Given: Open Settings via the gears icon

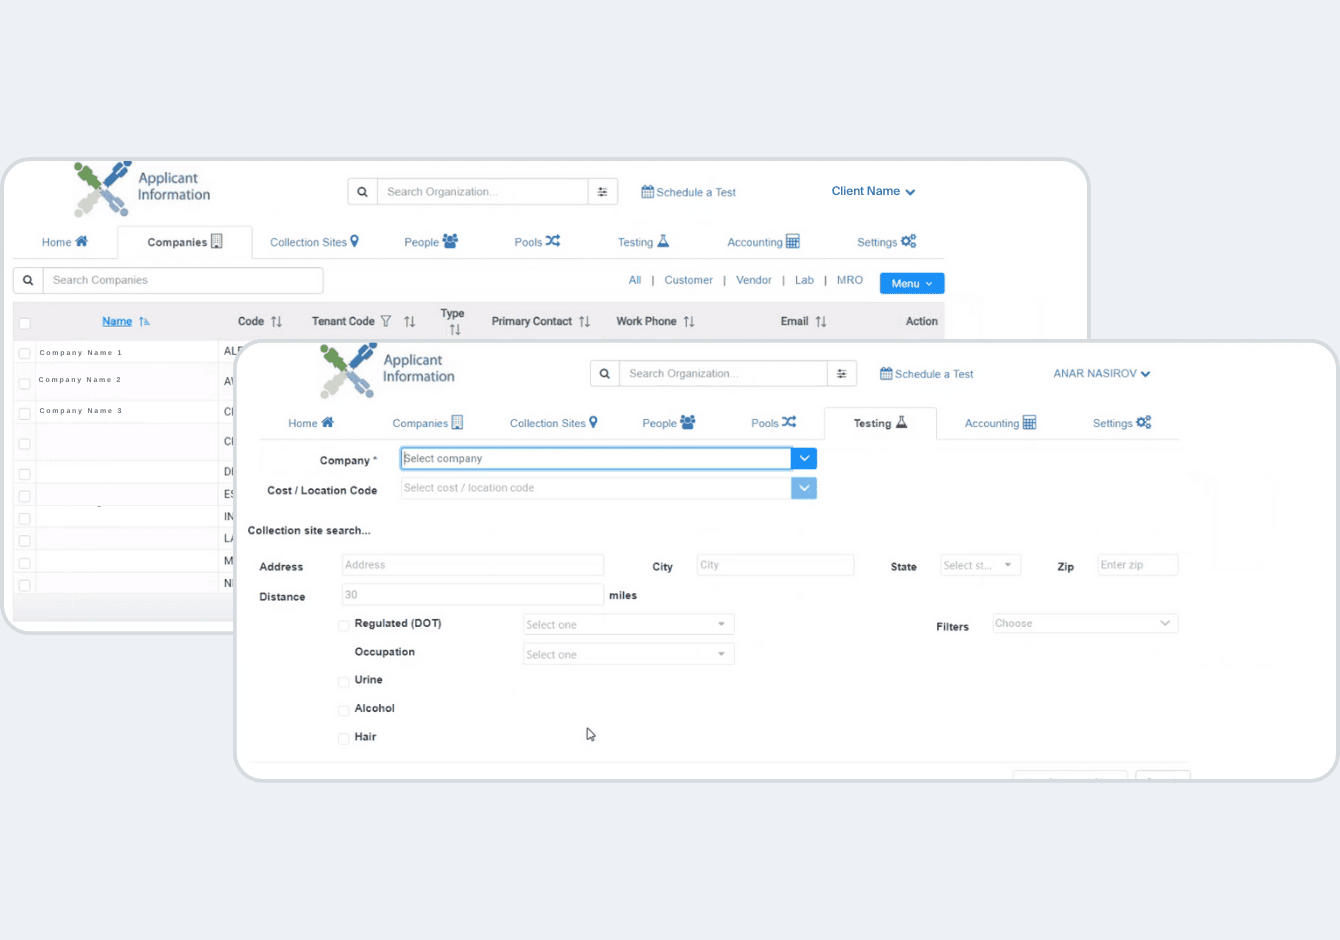Looking at the screenshot, I should pyautogui.click(x=1146, y=422).
